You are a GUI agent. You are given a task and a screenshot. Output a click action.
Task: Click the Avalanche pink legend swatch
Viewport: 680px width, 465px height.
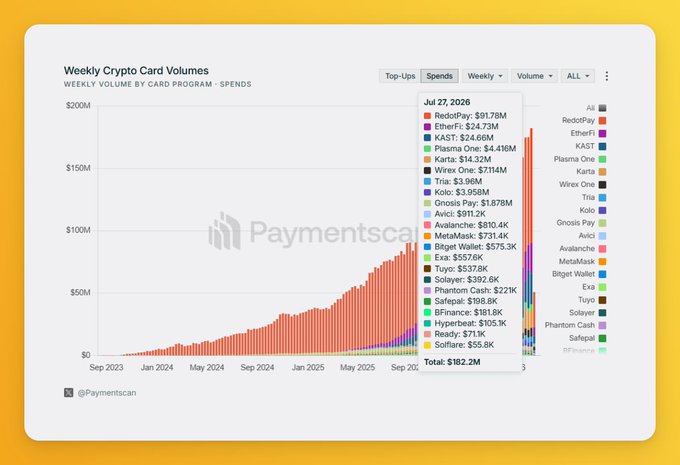(602, 249)
